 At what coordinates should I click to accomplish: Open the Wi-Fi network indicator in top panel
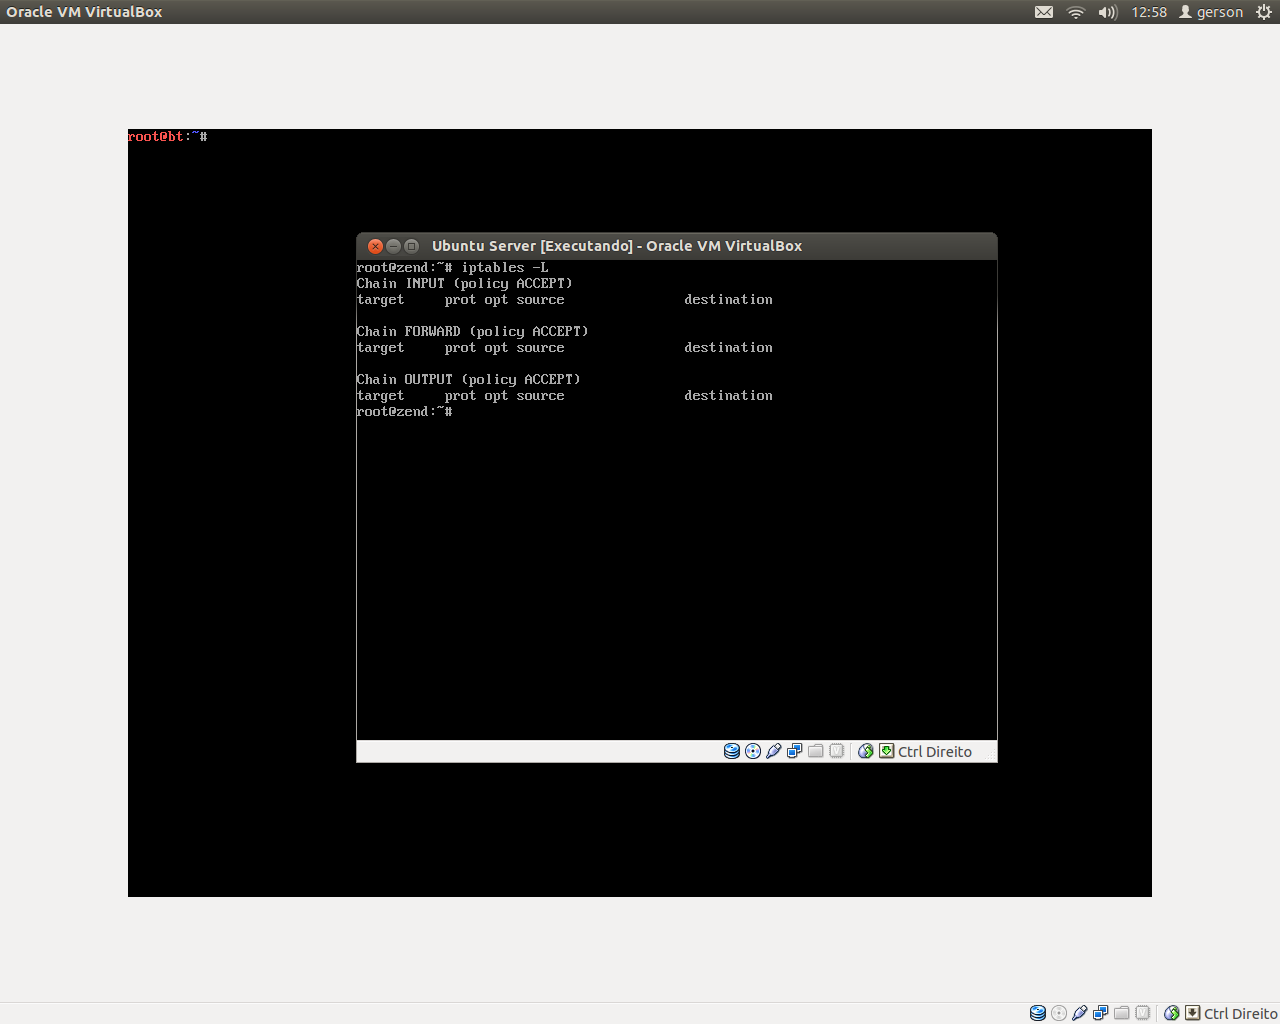pyautogui.click(x=1076, y=12)
